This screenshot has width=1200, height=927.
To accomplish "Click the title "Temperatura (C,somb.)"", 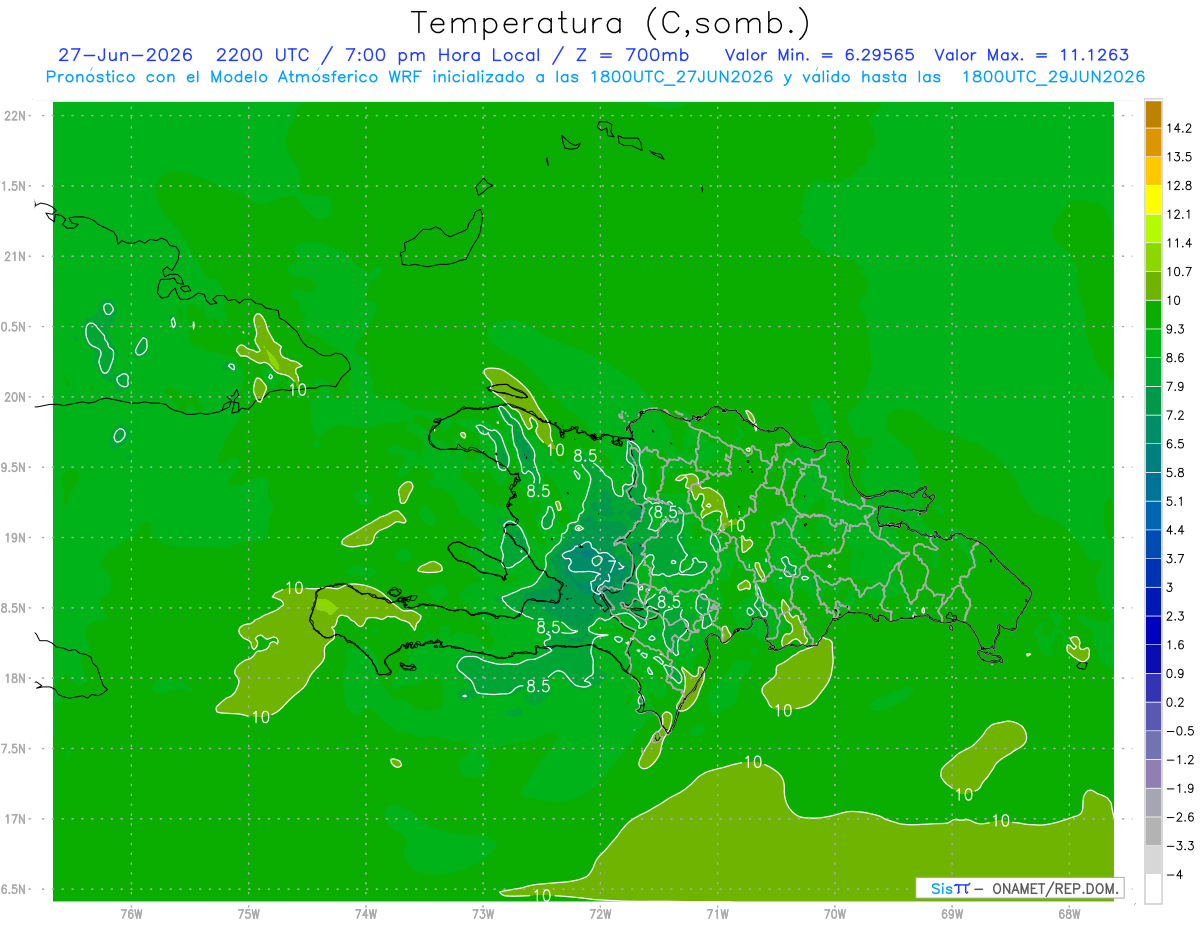I will click(x=612, y=22).
